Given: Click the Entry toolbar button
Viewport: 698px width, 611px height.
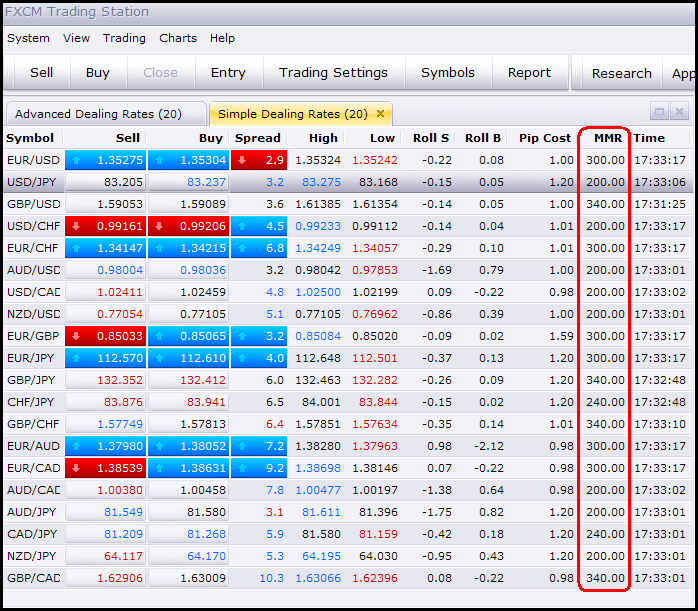Looking at the screenshot, I should pyautogui.click(x=228, y=73).
